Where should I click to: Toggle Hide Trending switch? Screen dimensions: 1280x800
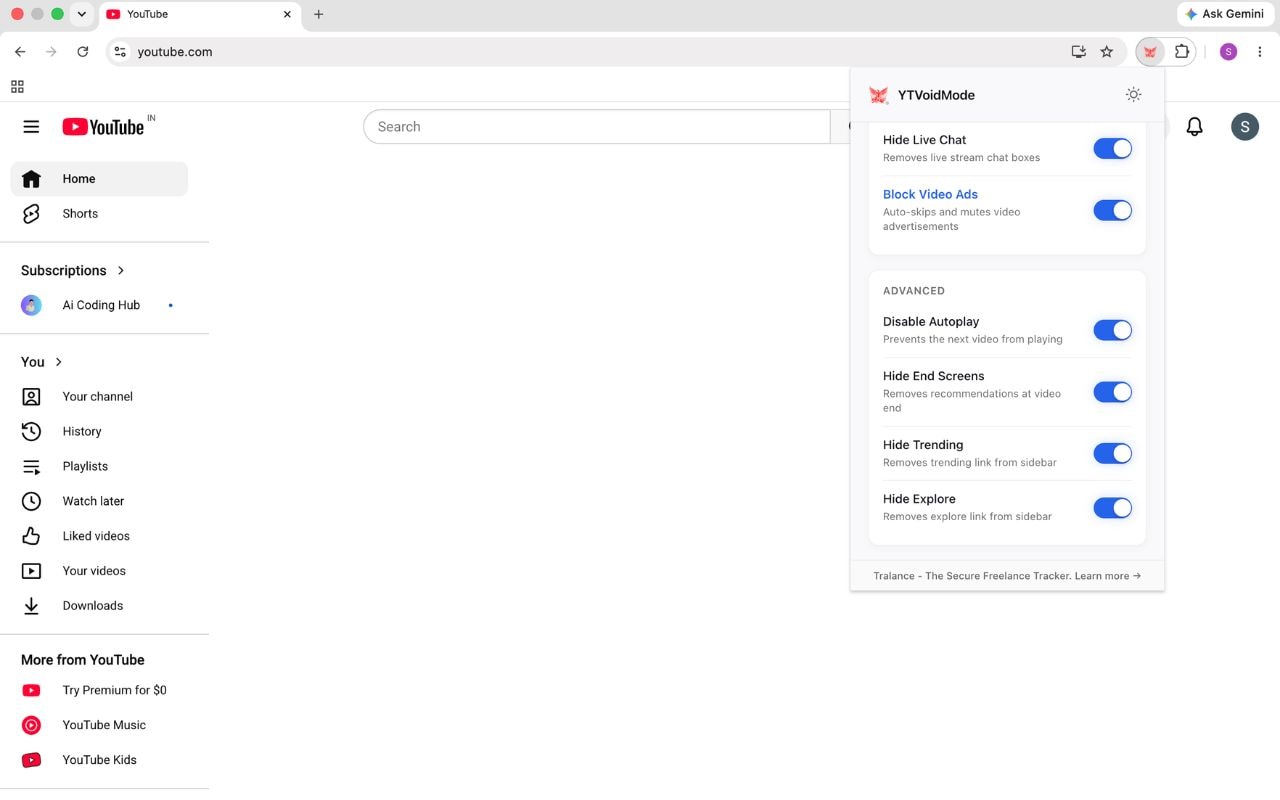pyautogui.click(x=1112, y=453)
